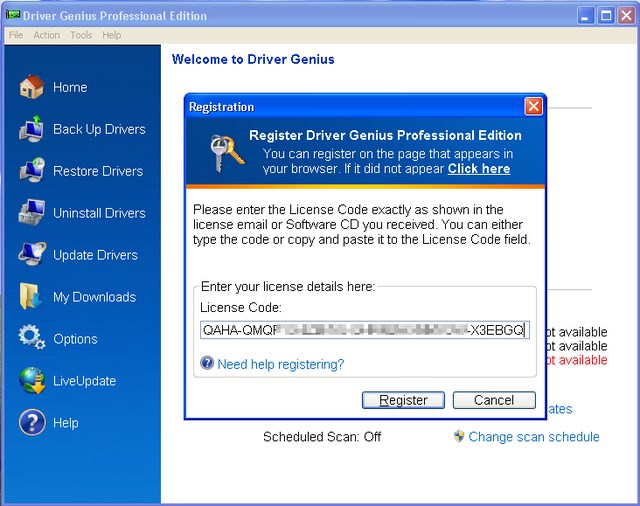
Task: Click the blue help icon beside Need help registering
Action: click(x=207, y=363)
